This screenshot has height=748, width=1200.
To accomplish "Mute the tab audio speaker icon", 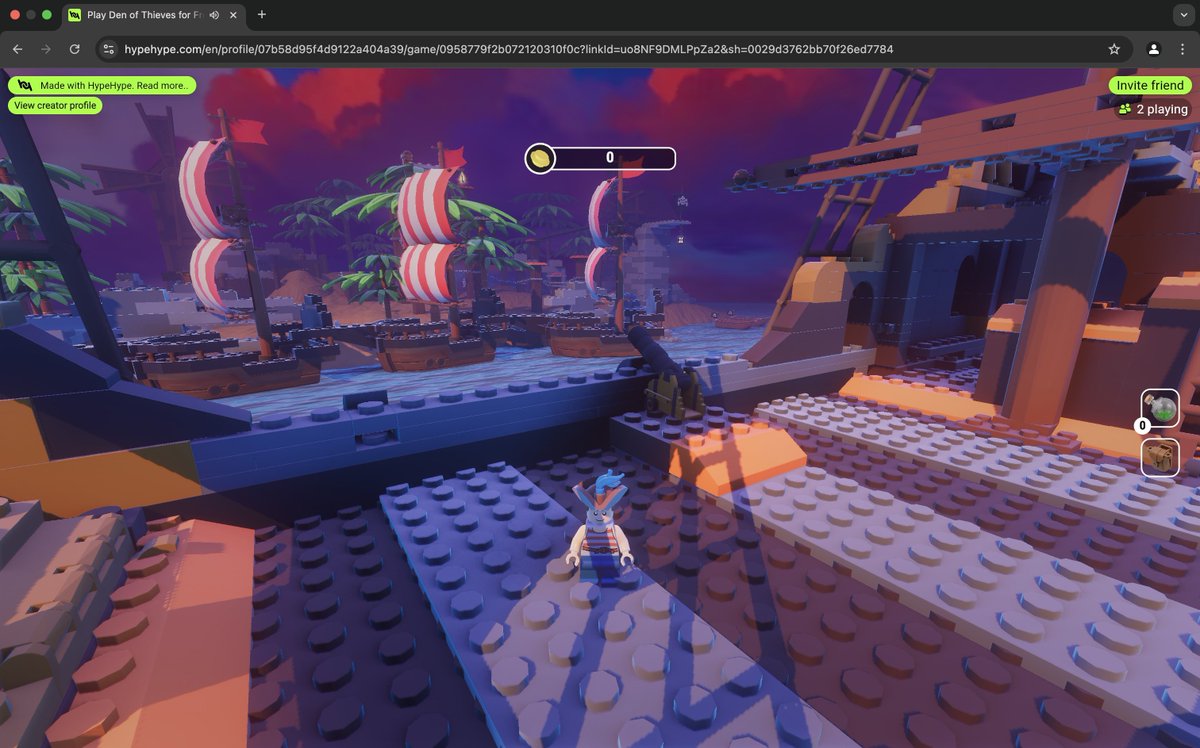I will coord(214,15).
